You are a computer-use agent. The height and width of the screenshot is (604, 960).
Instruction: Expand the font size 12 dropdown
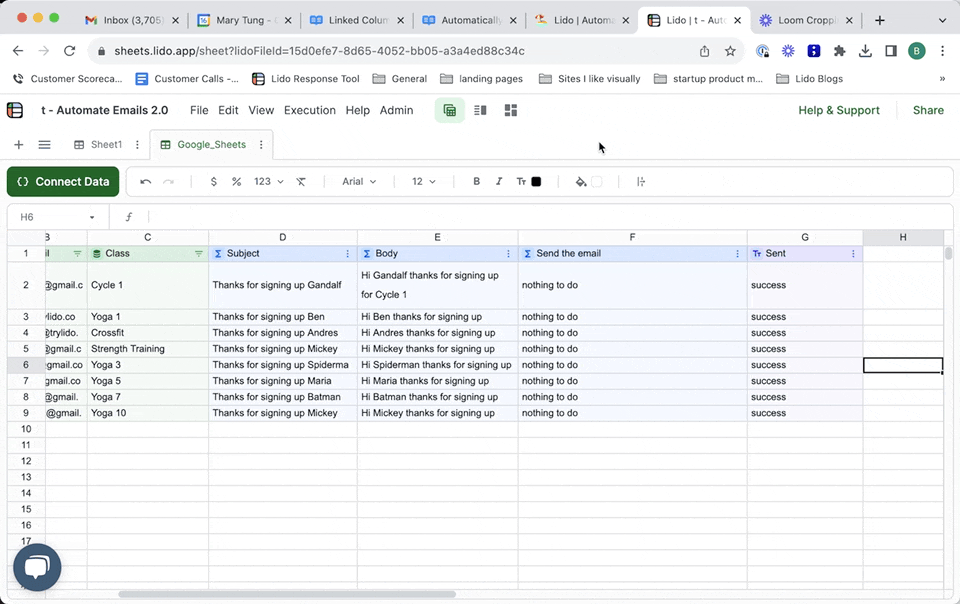point(424,182)
